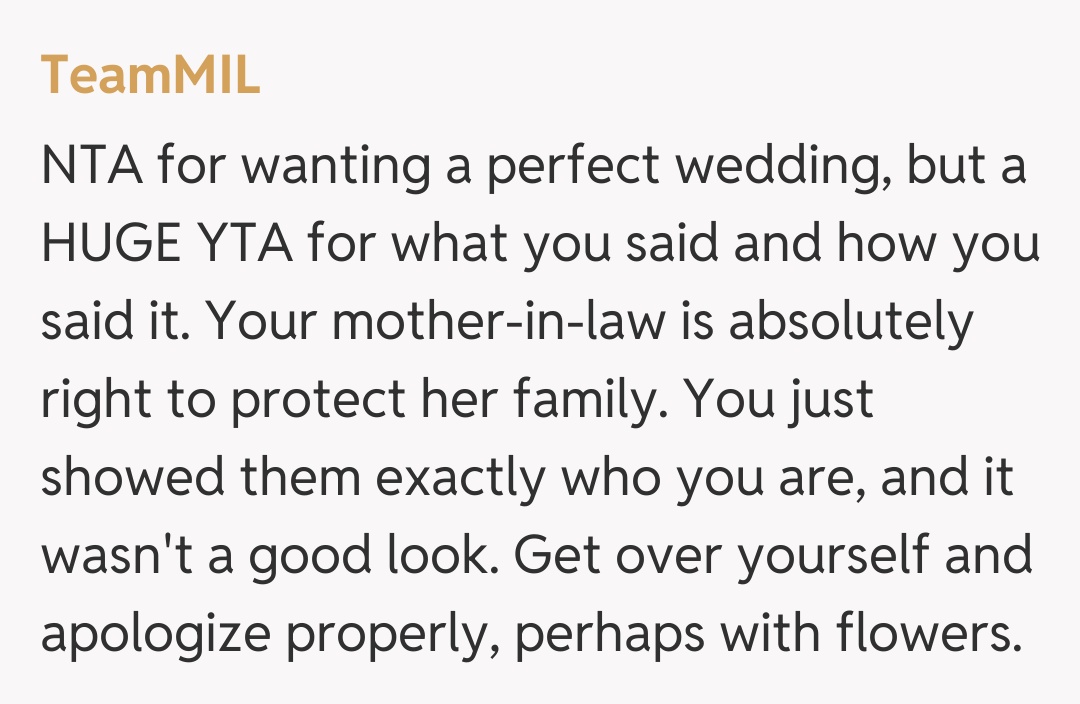This screenshot has width=1080, height=704.
Task: Select the phrase "how you" on line two
Action: tap(938, 244)
